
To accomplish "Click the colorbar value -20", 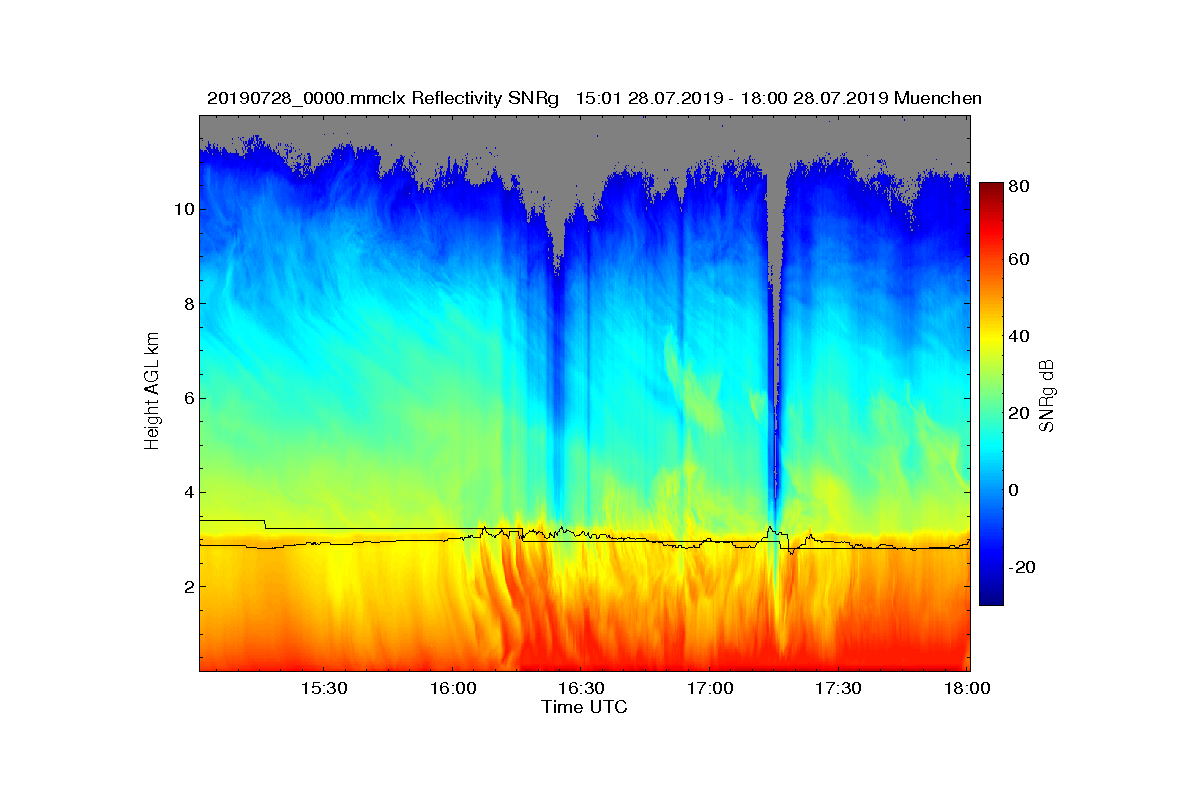I will tap(1022, 567).
